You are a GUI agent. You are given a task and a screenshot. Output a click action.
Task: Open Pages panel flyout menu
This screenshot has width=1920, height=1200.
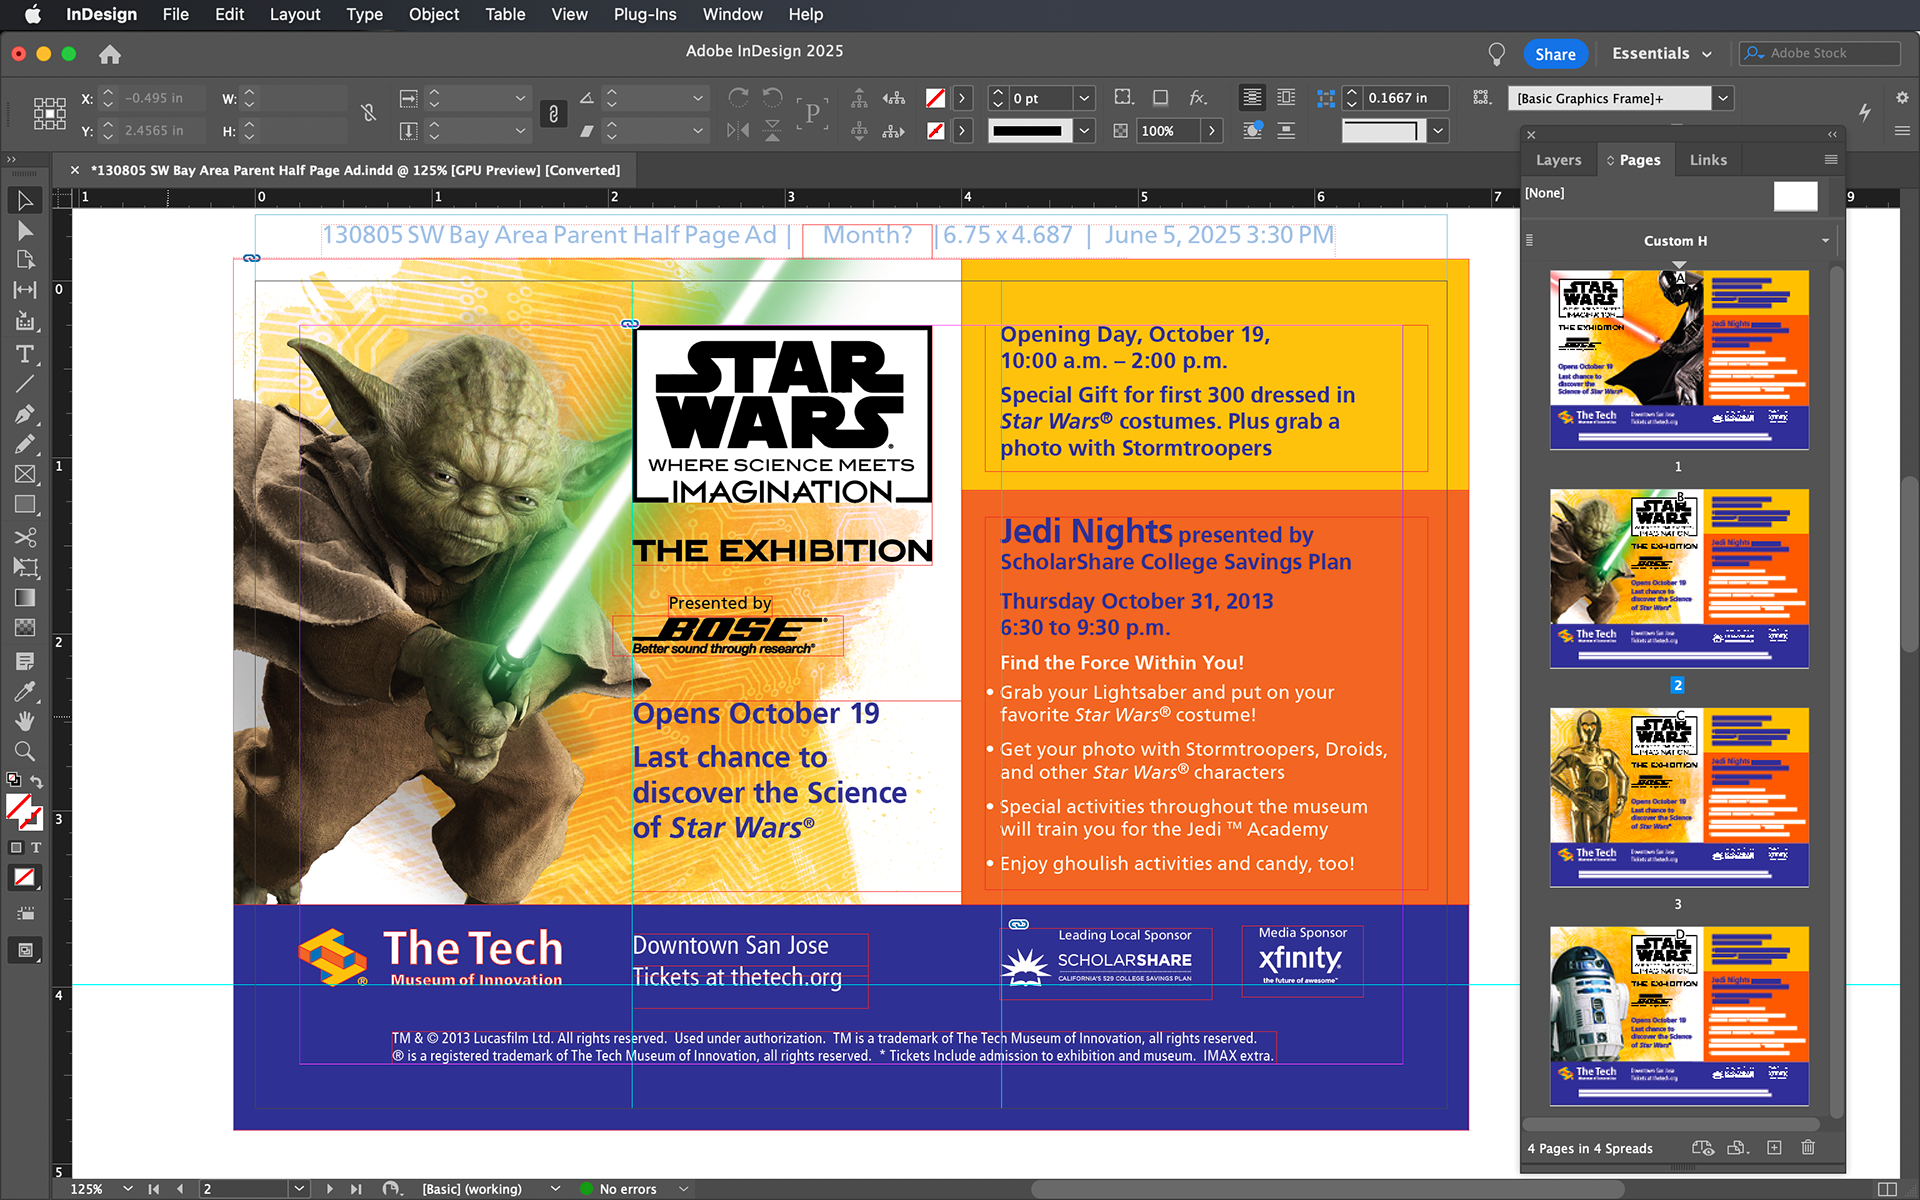pos(1831,160)
